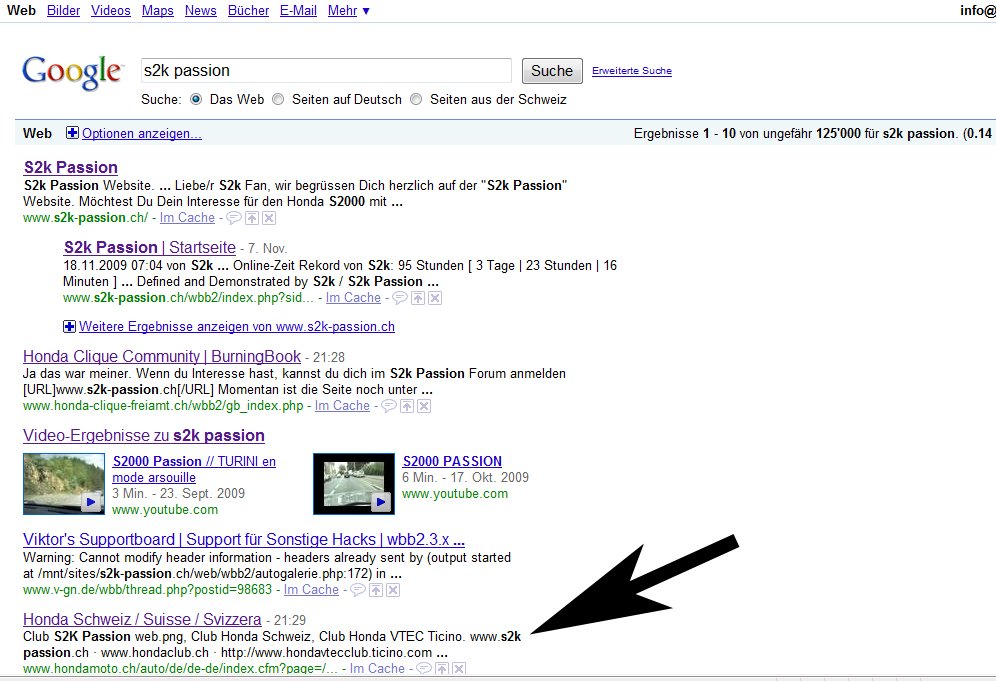This screenshot has width=996, height=681.
Task: Open Video-Ergebnisse zu s2k passion link
Action: pos(144,435)
